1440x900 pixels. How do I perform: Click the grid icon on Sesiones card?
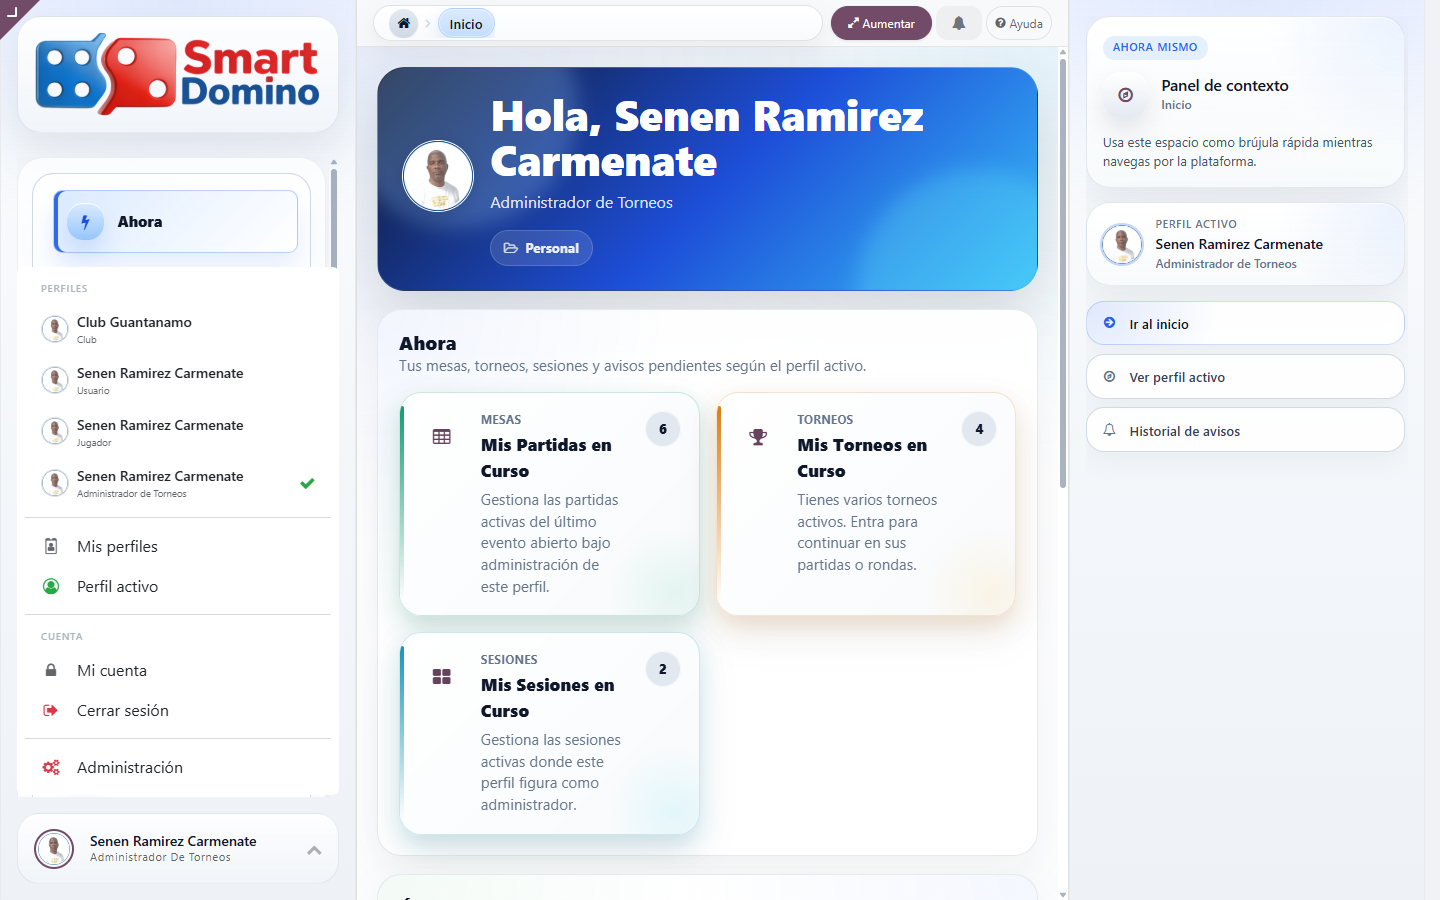[x=442, y=677]
